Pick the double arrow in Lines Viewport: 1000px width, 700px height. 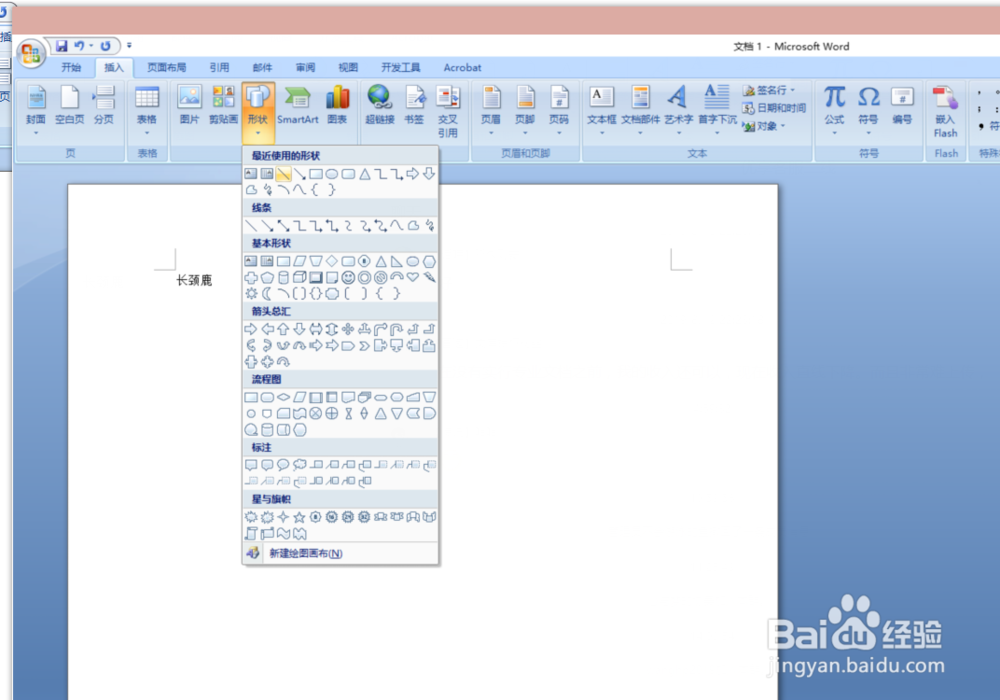(x=283, y=225)
